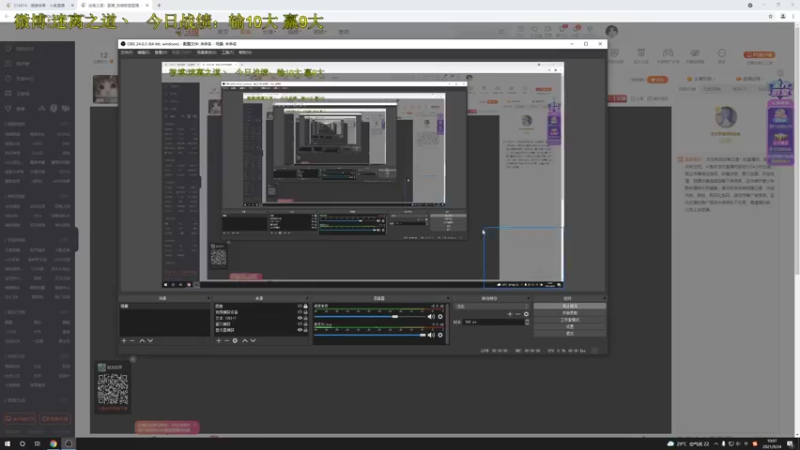
Task: Open the OBS File (F) menu
Action: point(127,52)
